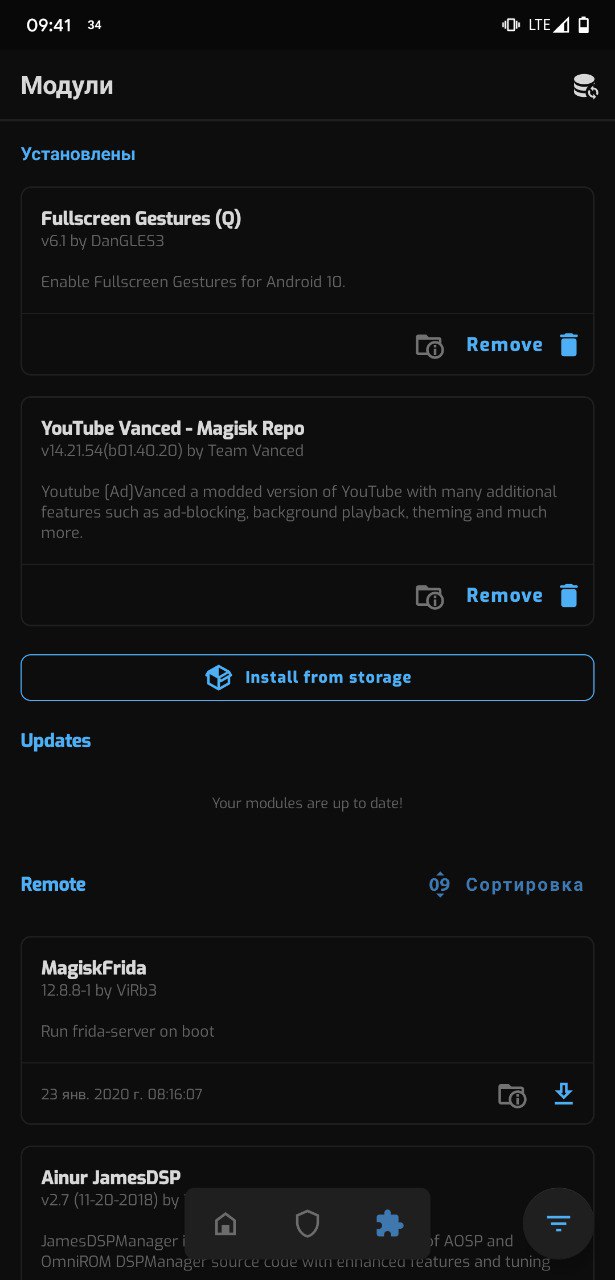Tap the YouTube Vanced module title
Viewport: 615px width, 1280px height.
point(172,428)
